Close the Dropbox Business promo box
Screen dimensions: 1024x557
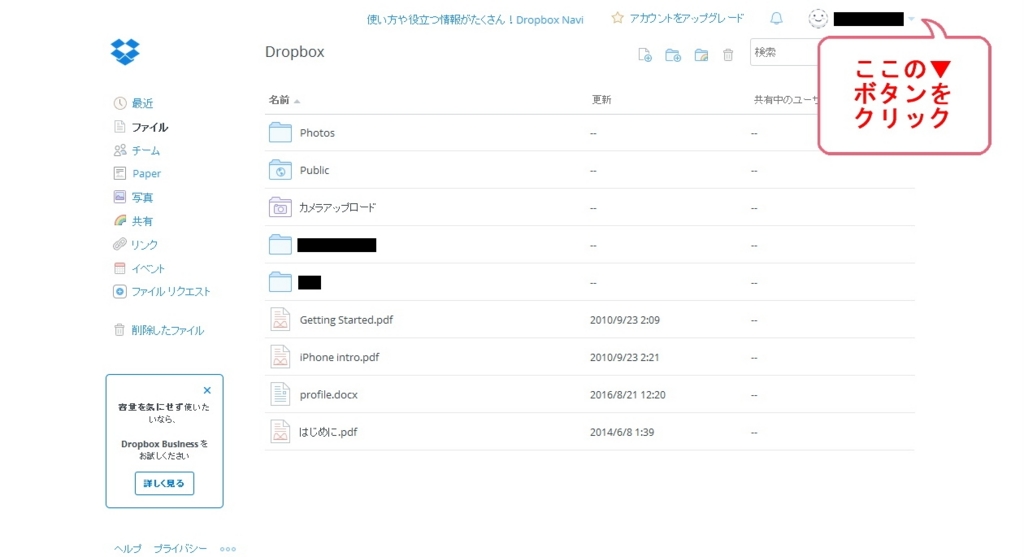click(207, 390)
